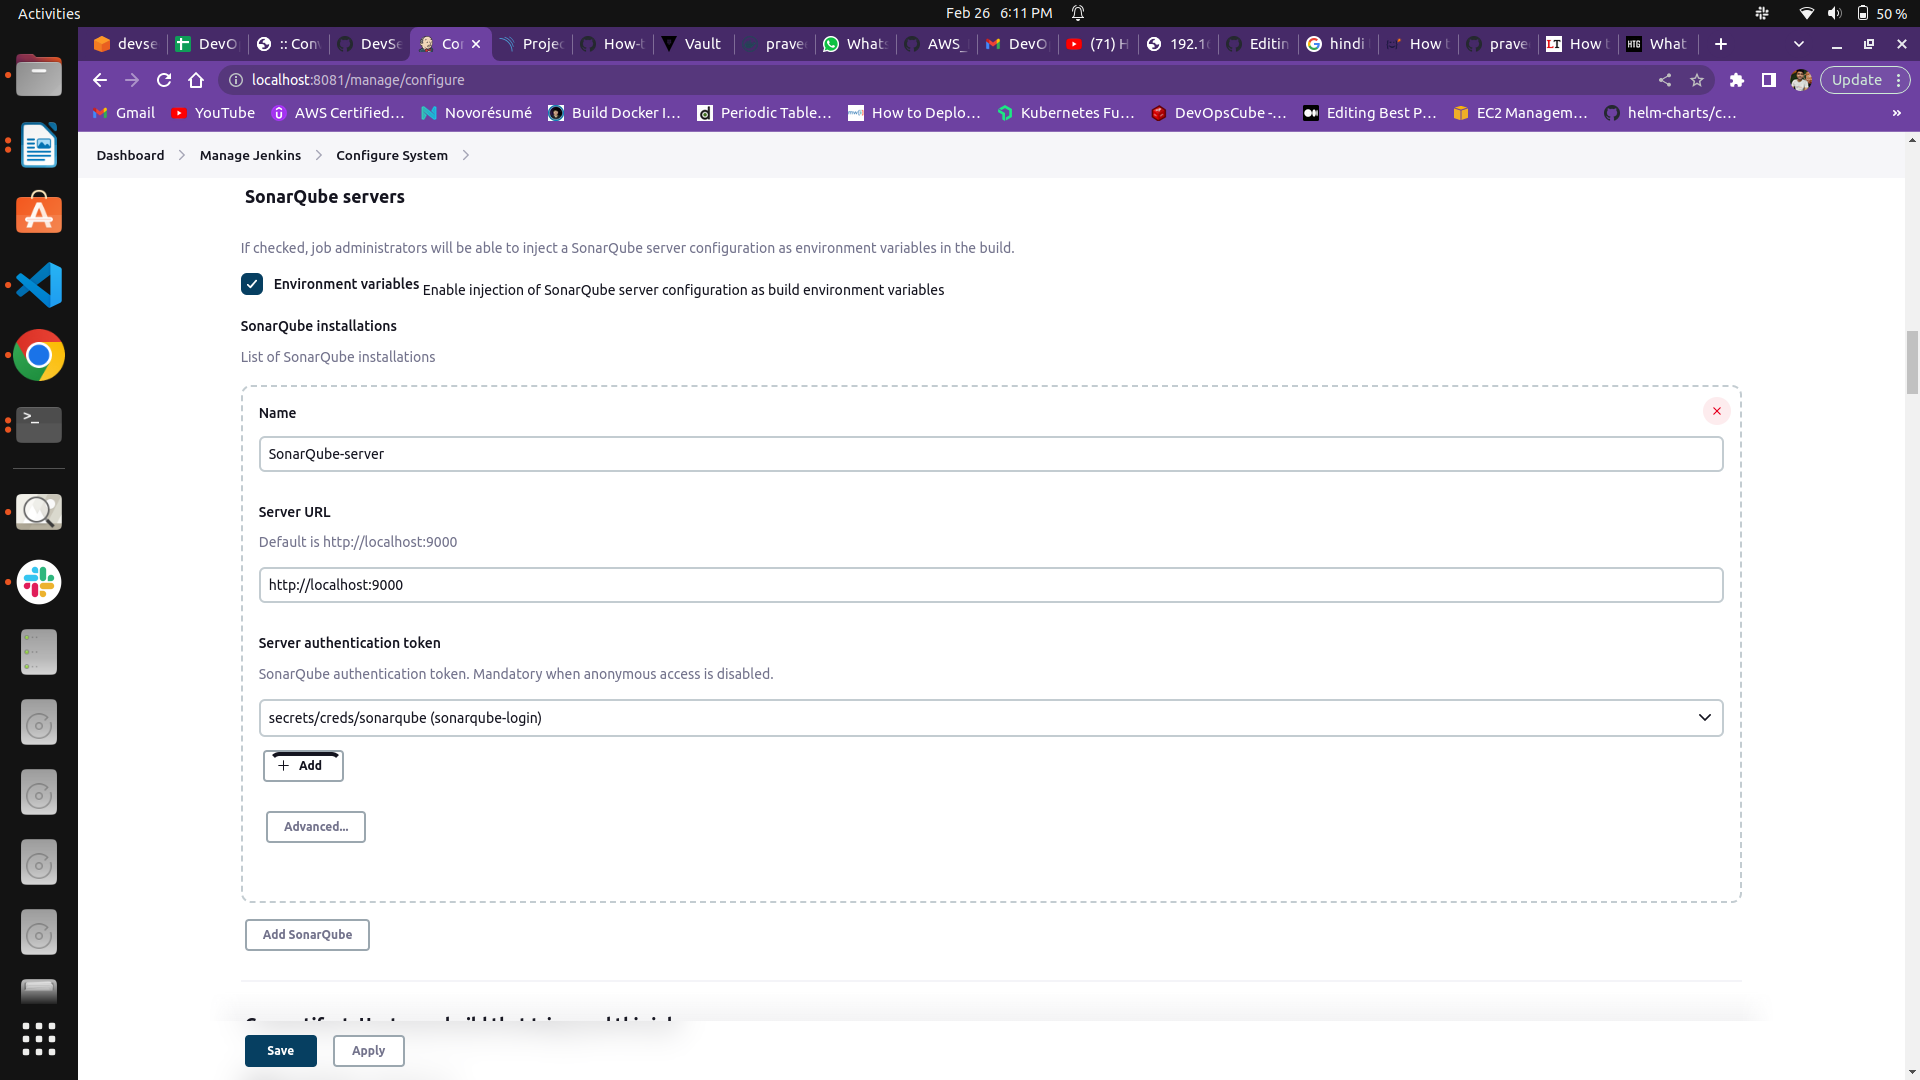The width and height of the screenshot is (1920, 1080).
Task: Open the browser home page
Action: click(196, 80)
